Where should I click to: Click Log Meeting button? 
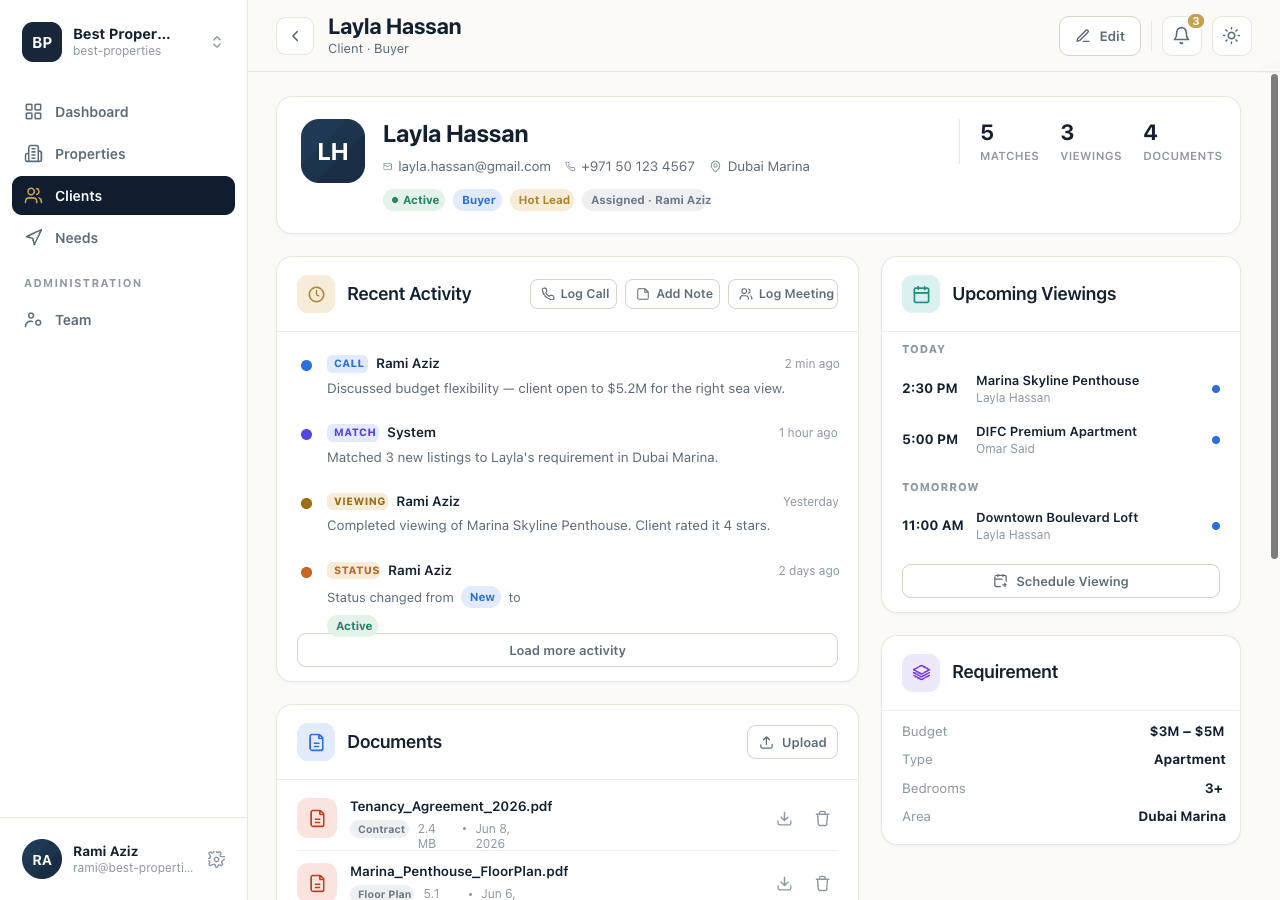(783, 294)
